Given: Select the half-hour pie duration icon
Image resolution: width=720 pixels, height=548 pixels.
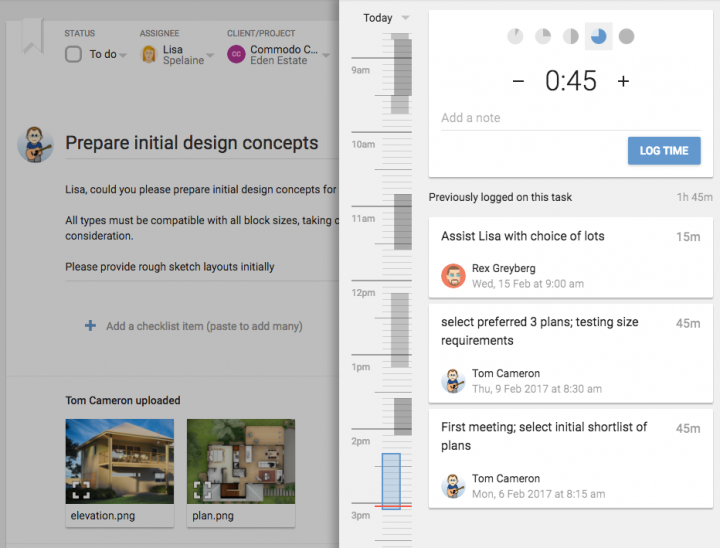Looking at the screenshot, I should (571, 36).
